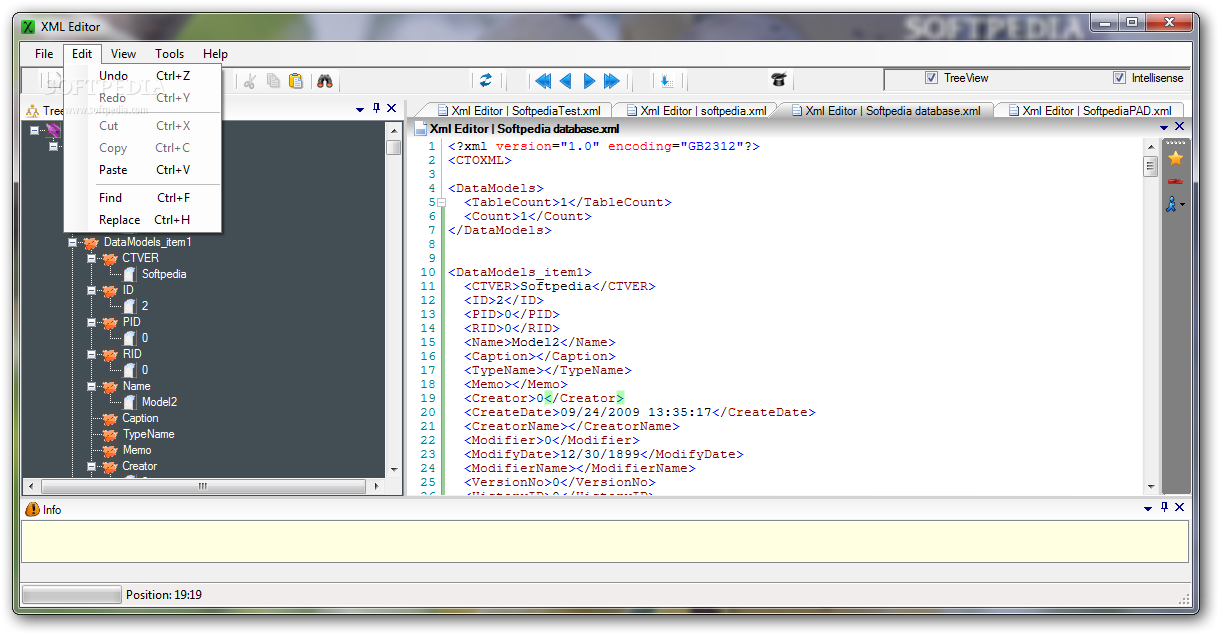Remove bookmark with the red minus icon
The image size is (1220, 635).
click(1175, 181)
